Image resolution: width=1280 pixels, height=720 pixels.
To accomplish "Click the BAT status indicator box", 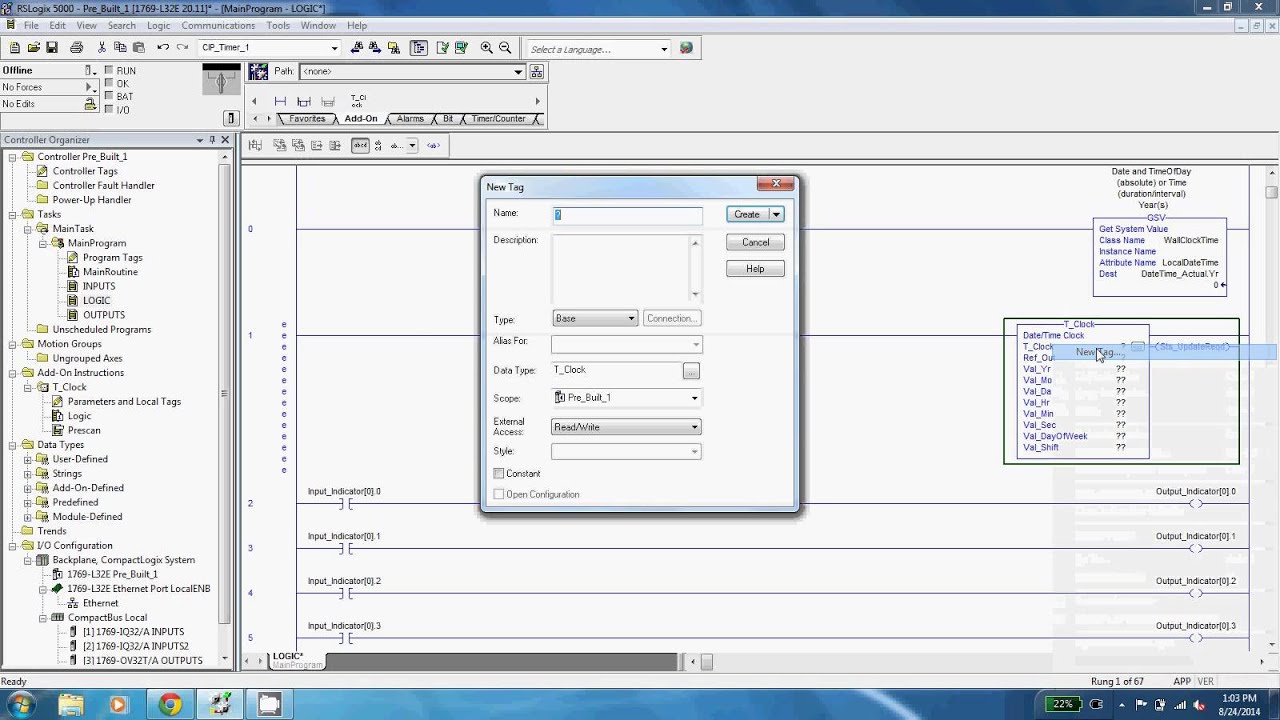I will coord(109,97).
